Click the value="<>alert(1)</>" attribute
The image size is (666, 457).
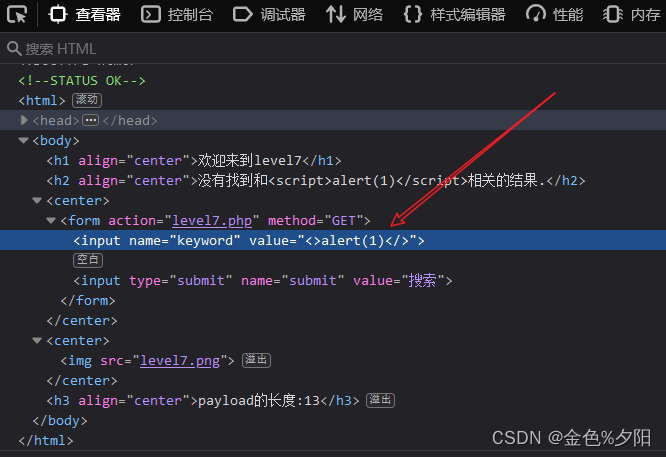(x=333, y=240)
